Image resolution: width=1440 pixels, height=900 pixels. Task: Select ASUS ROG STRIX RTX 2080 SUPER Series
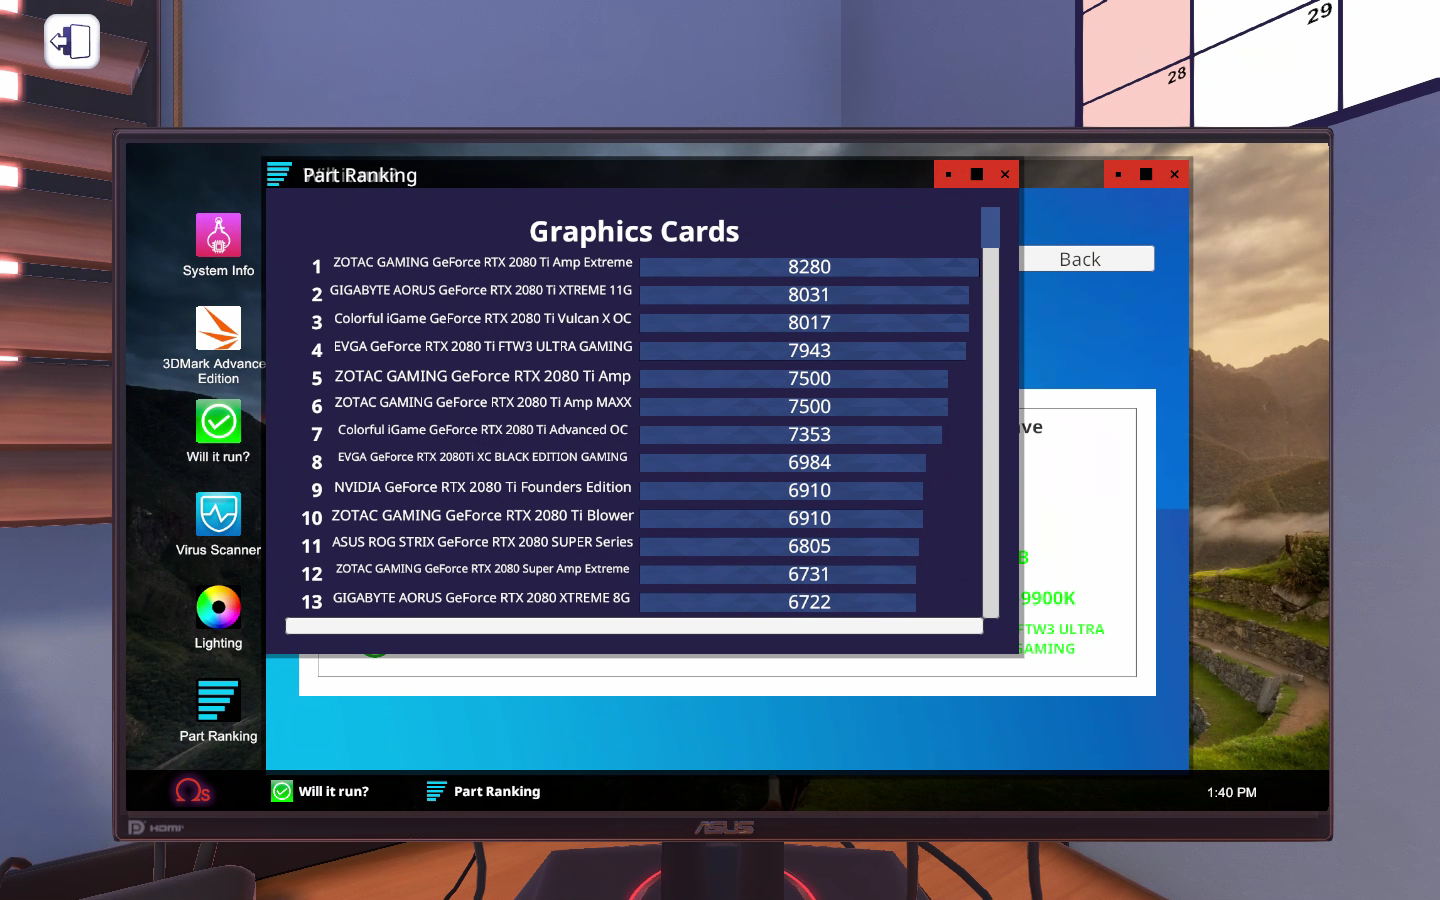(483, 542)
